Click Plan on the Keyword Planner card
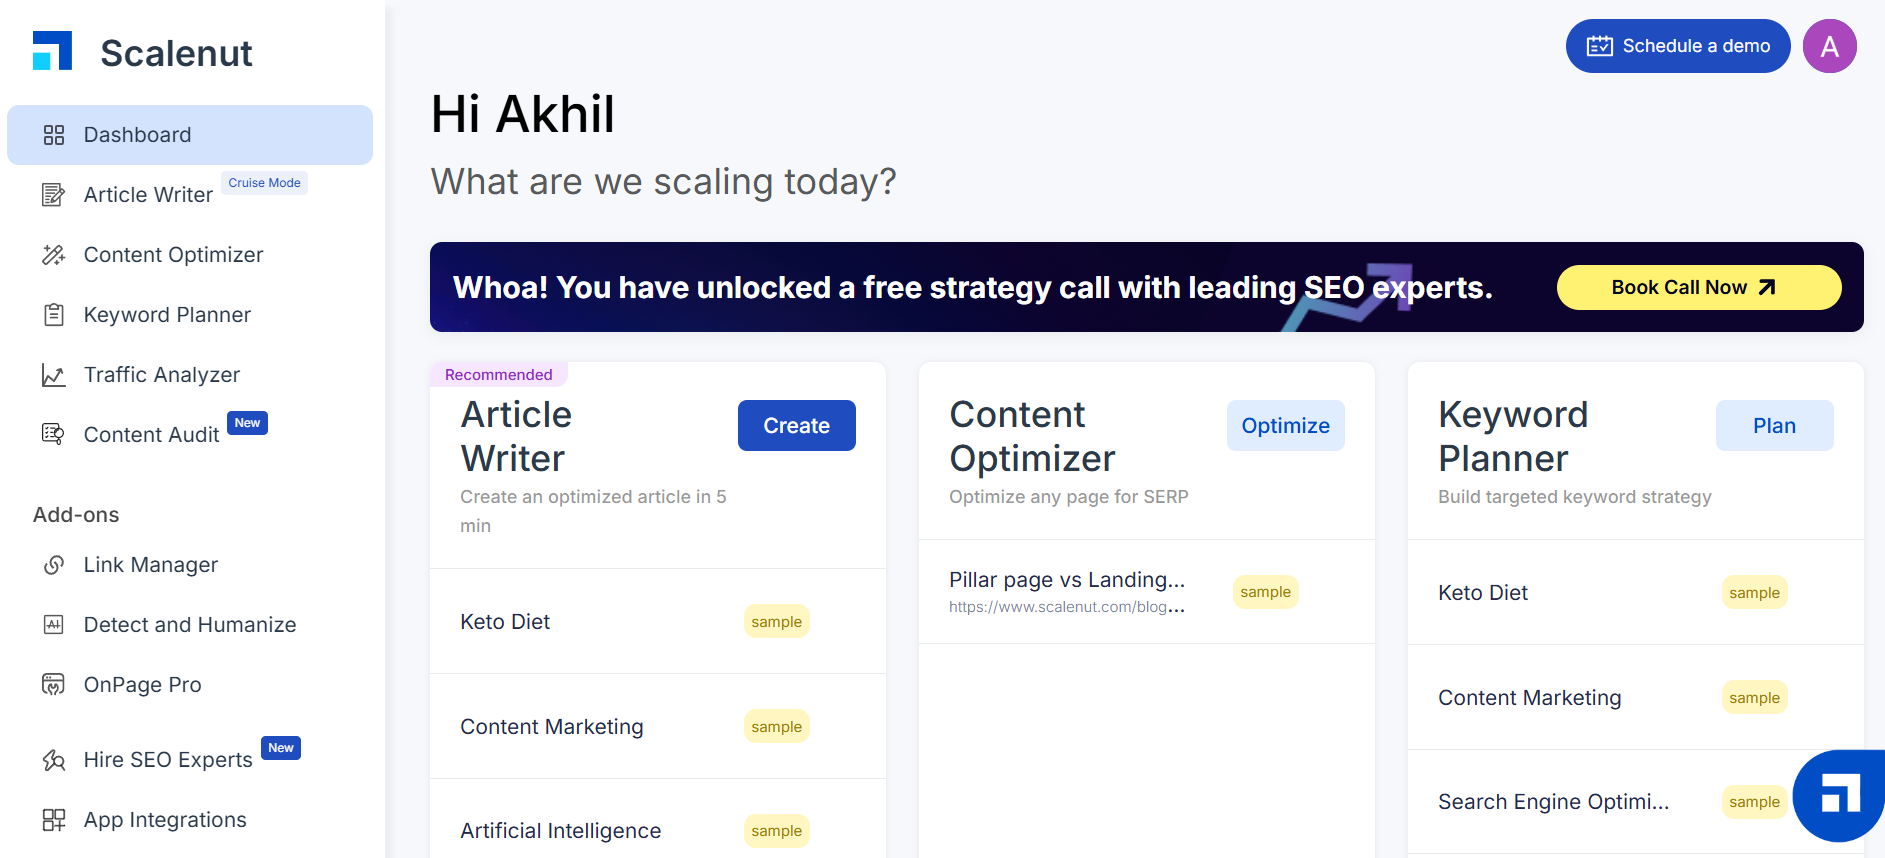1885x858 pixels. click(1774, 426)
